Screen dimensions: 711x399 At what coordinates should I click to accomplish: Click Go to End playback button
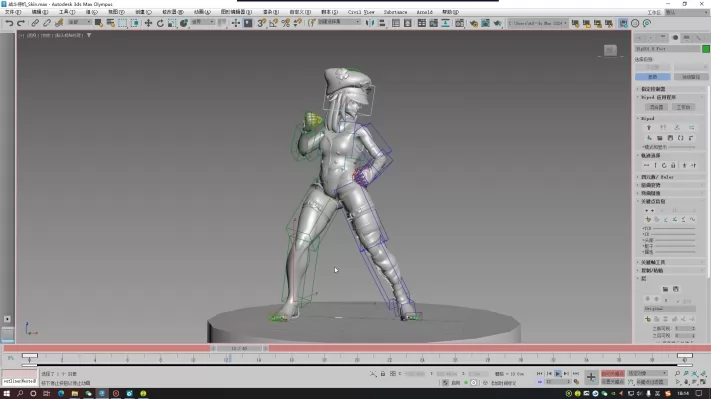[576, 374]
